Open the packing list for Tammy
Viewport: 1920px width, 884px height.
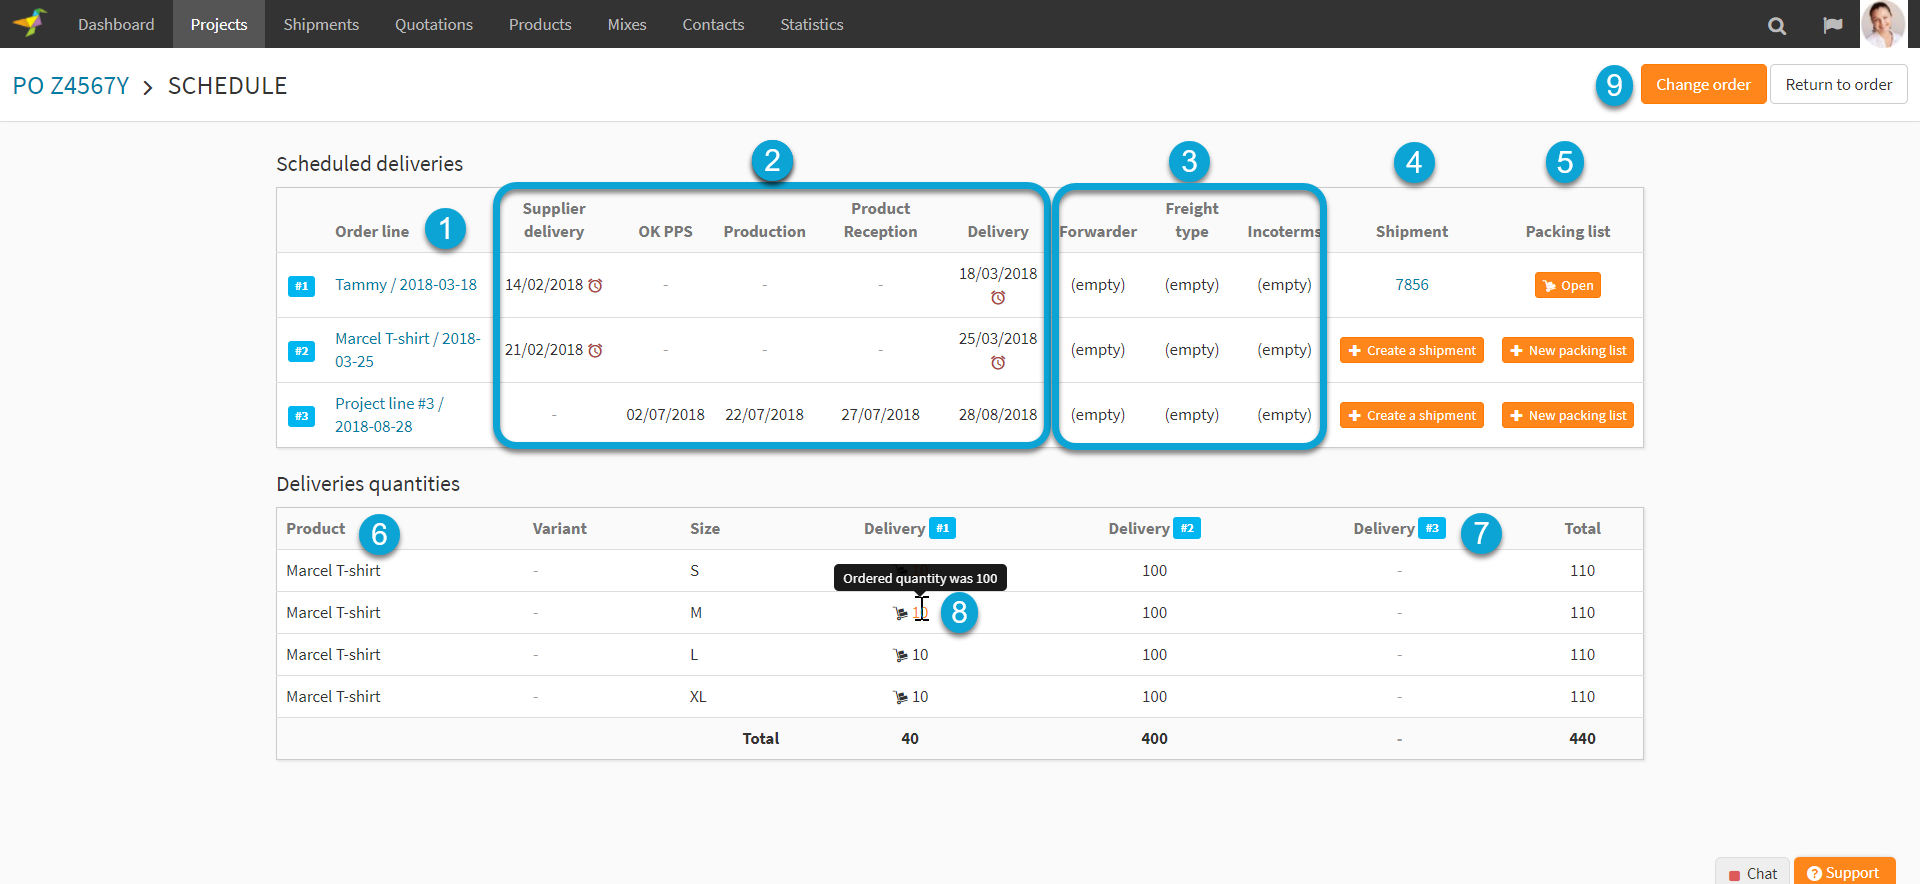click(1567, 286)
